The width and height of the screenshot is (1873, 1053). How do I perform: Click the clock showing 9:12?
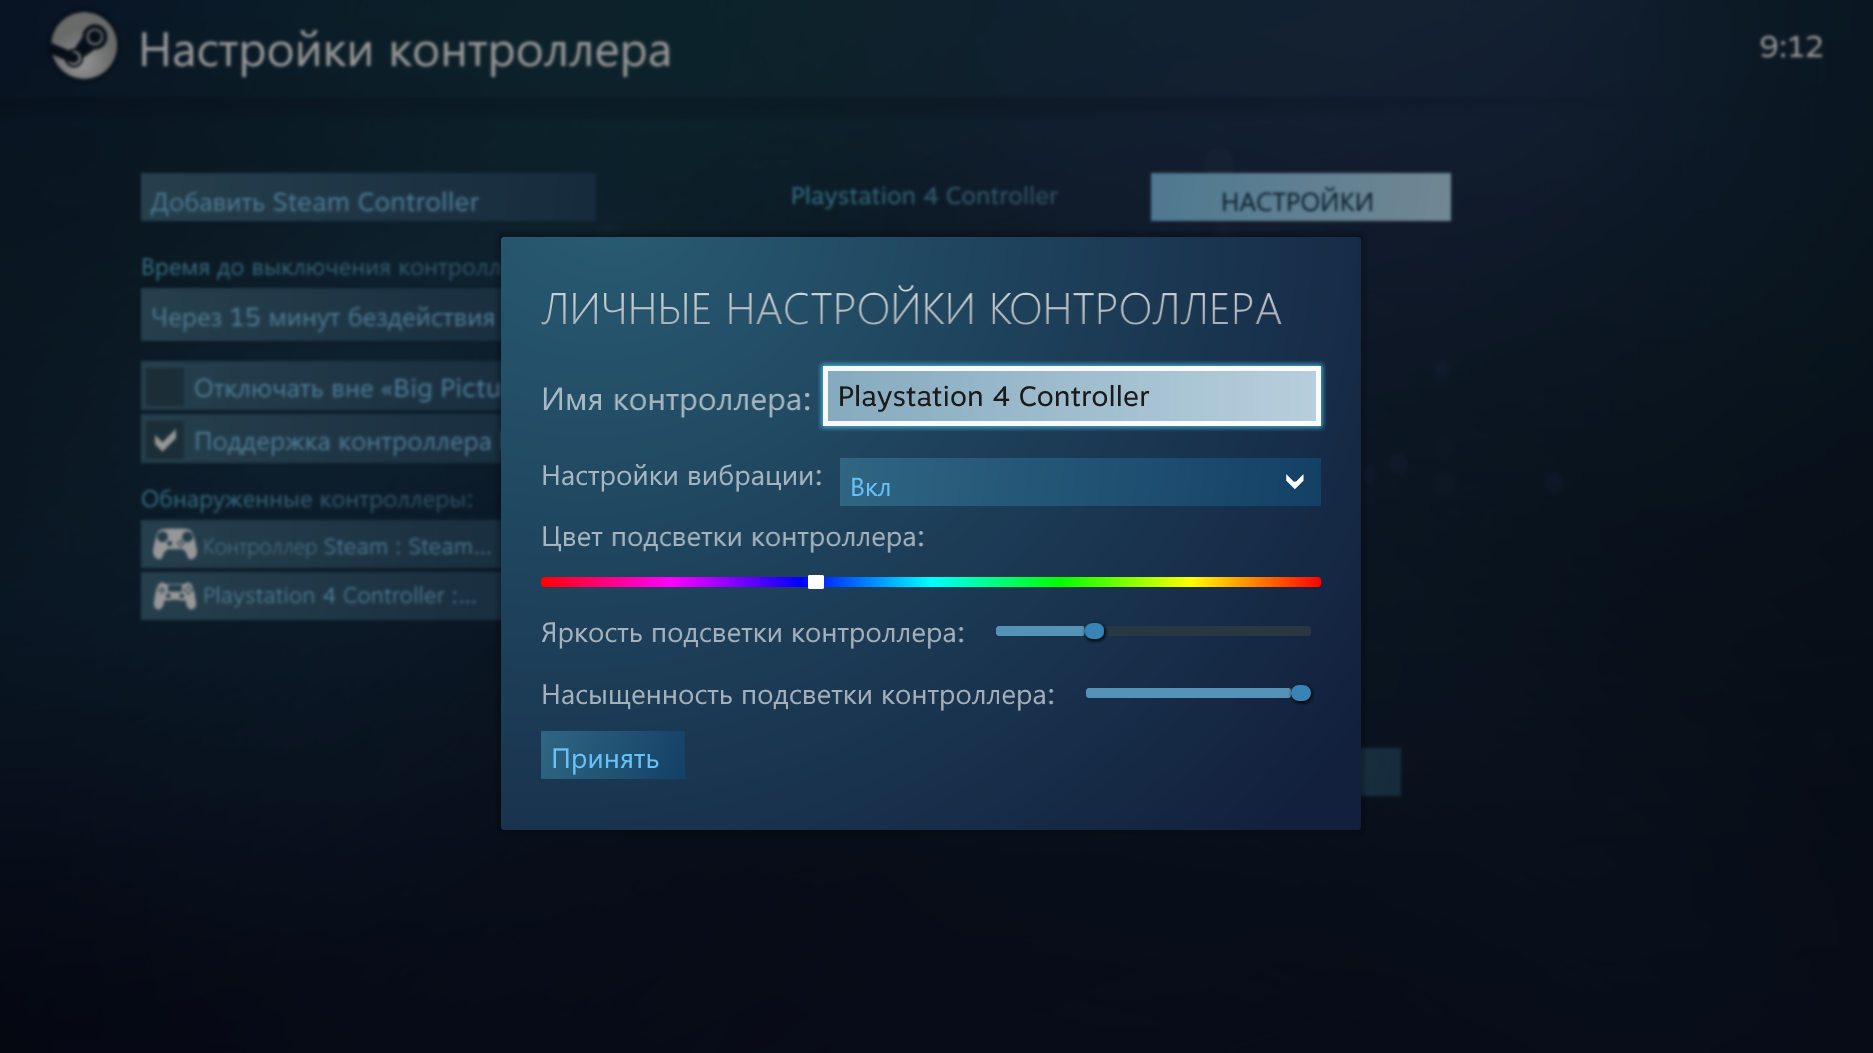coord(1791,47)
